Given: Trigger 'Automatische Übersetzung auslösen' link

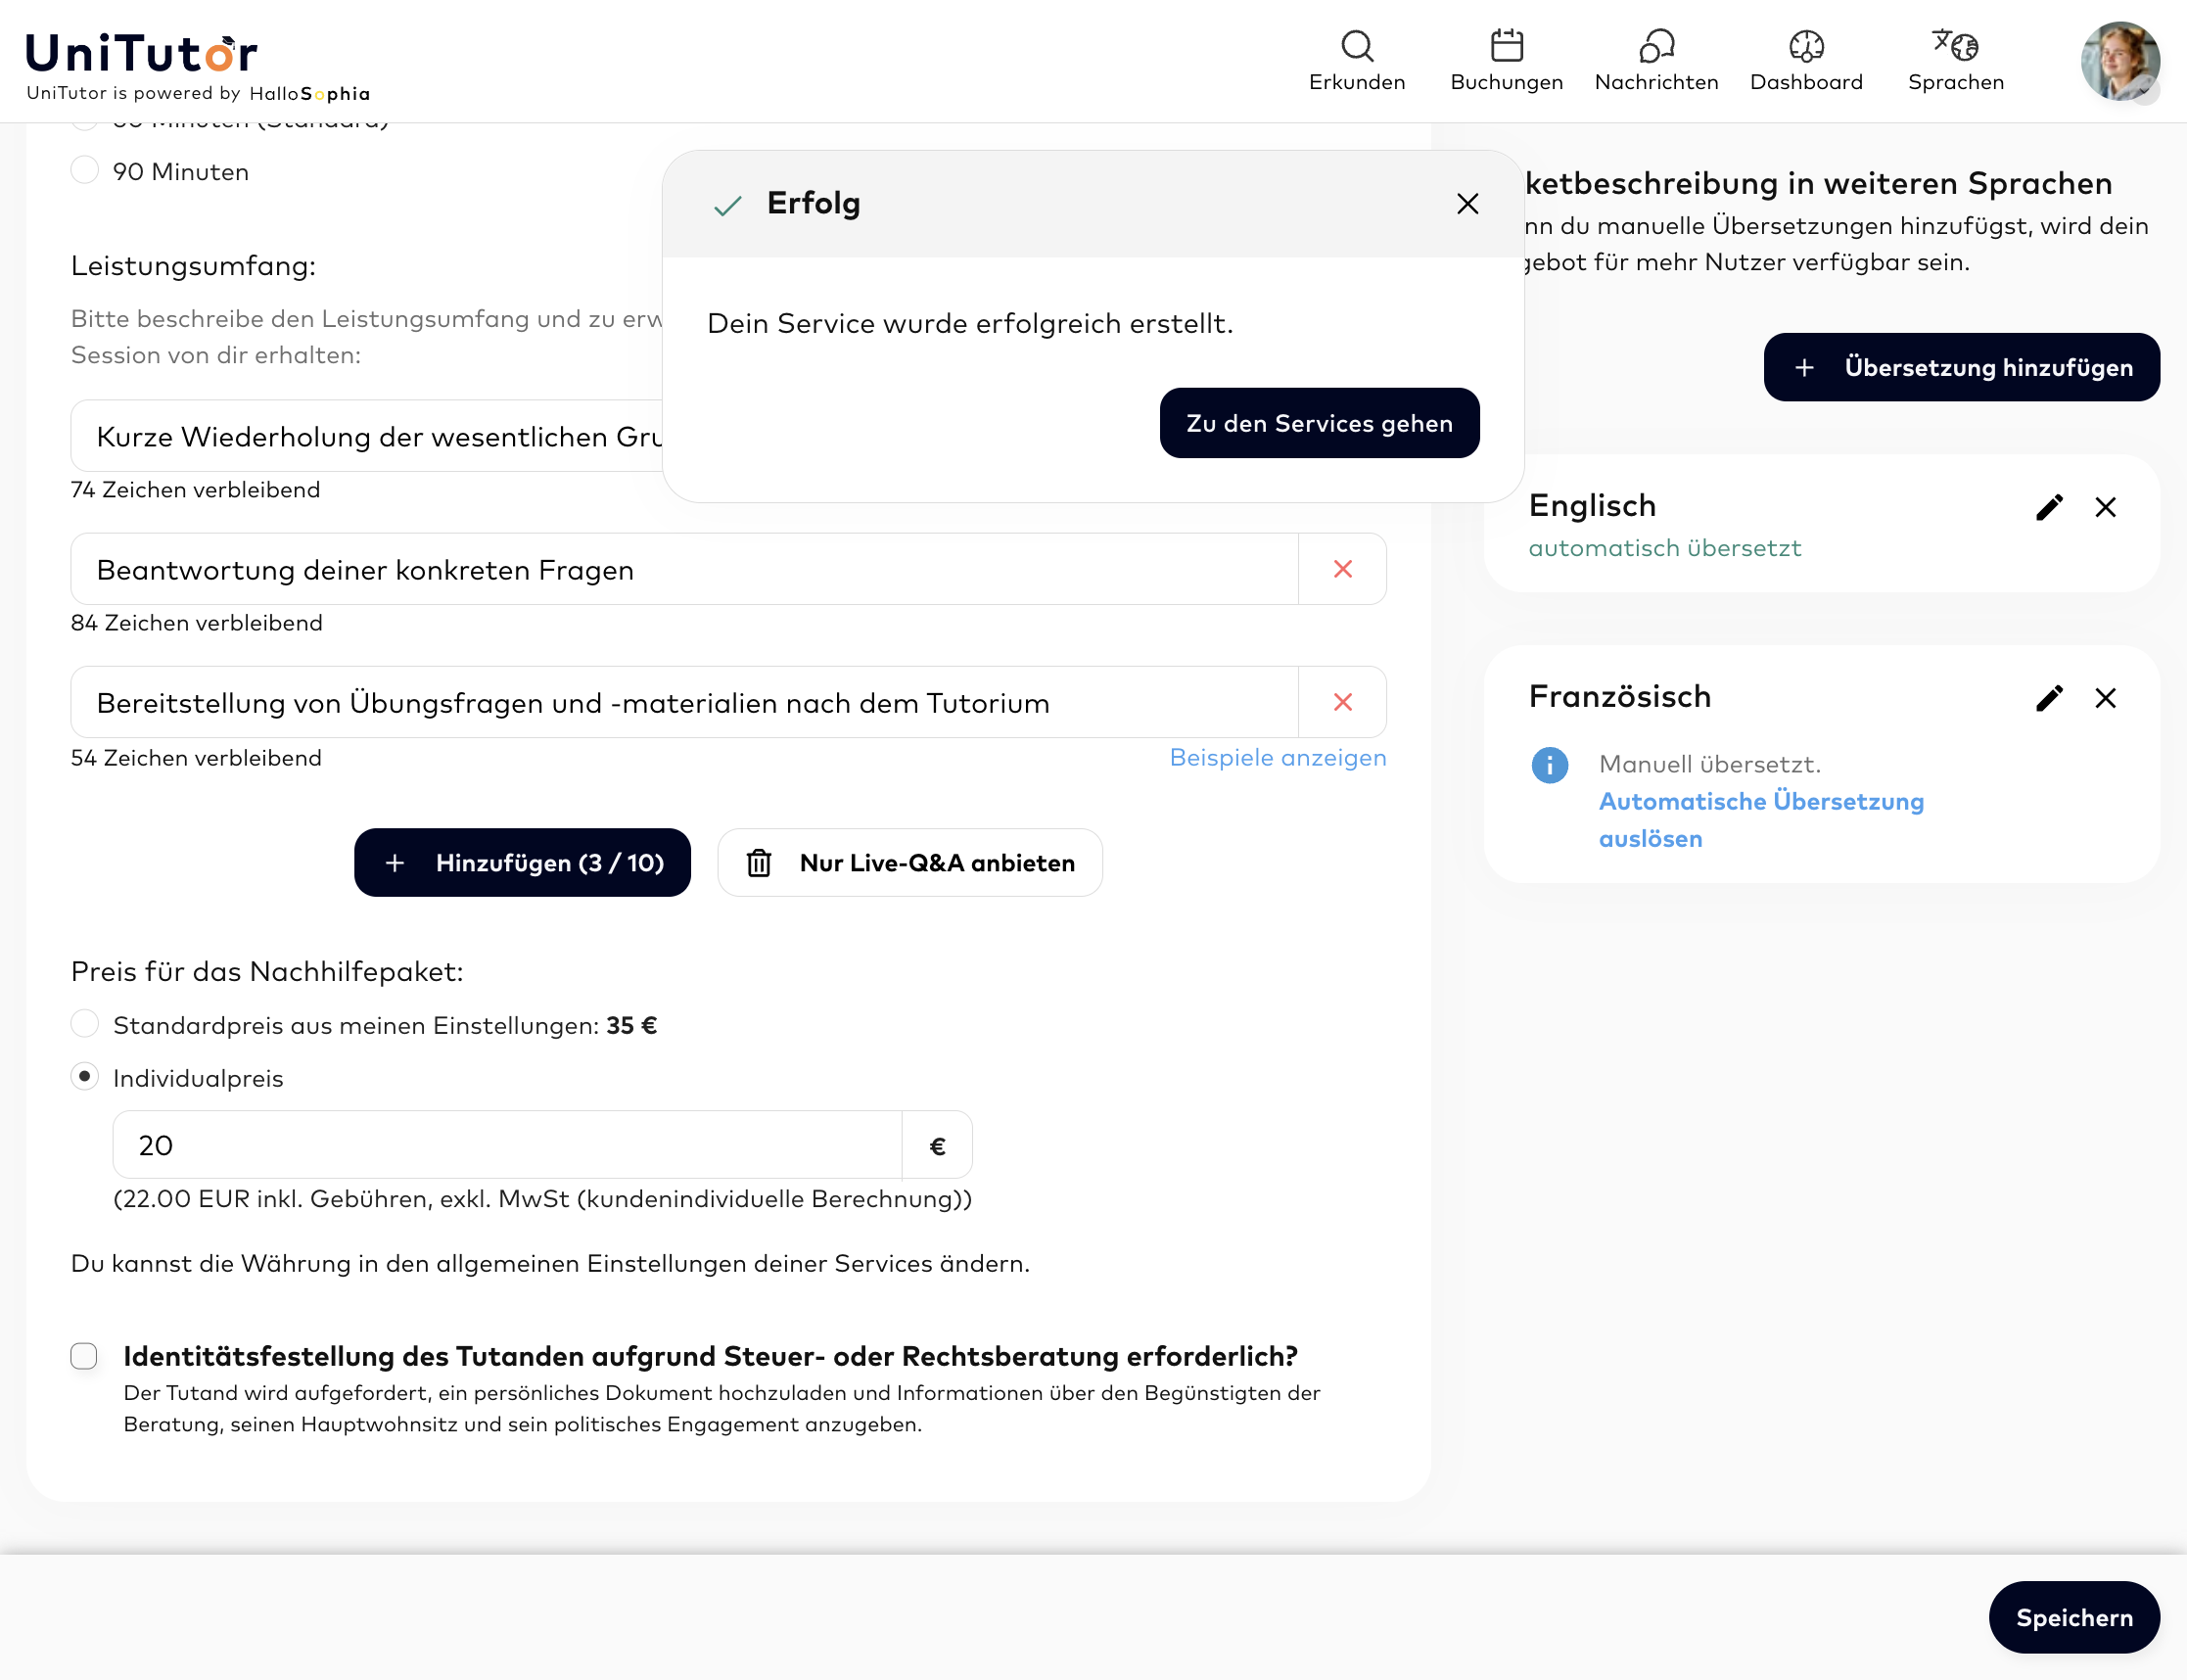Looking at the screenshot, I should point(1761,820).
